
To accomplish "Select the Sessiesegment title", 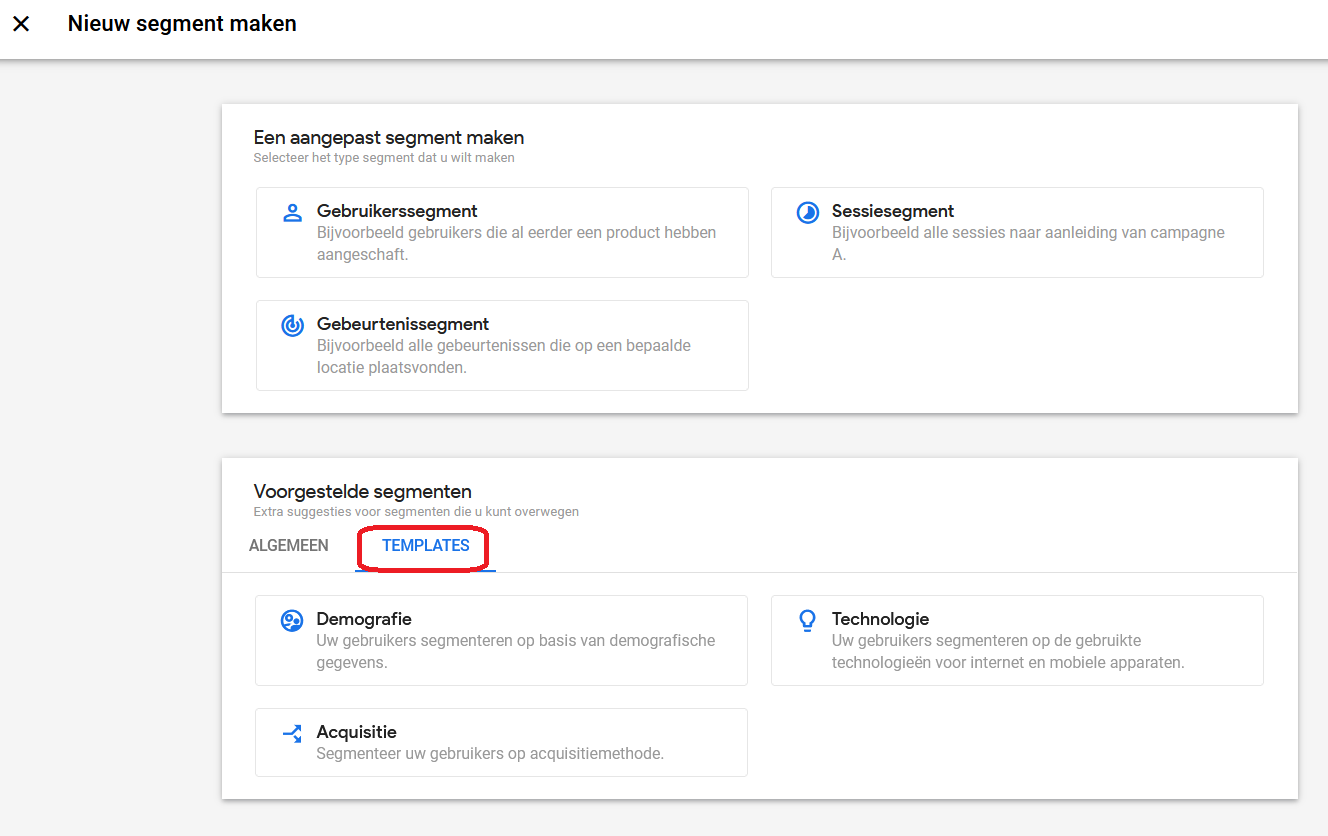I will tap(892, 211).
